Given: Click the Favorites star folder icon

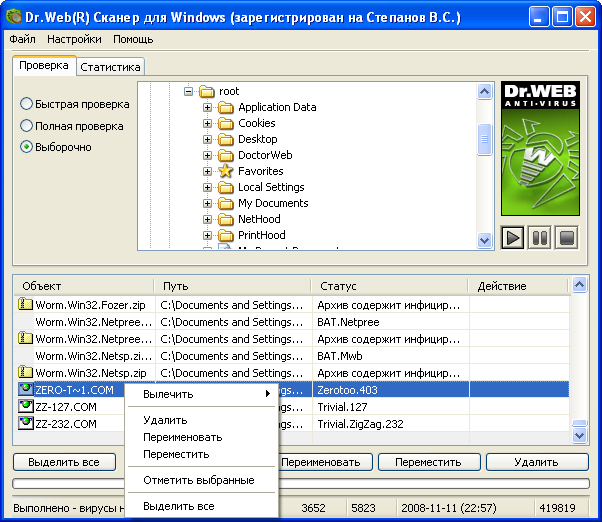Looking at the screenshot, I should (x=226, y=171).
